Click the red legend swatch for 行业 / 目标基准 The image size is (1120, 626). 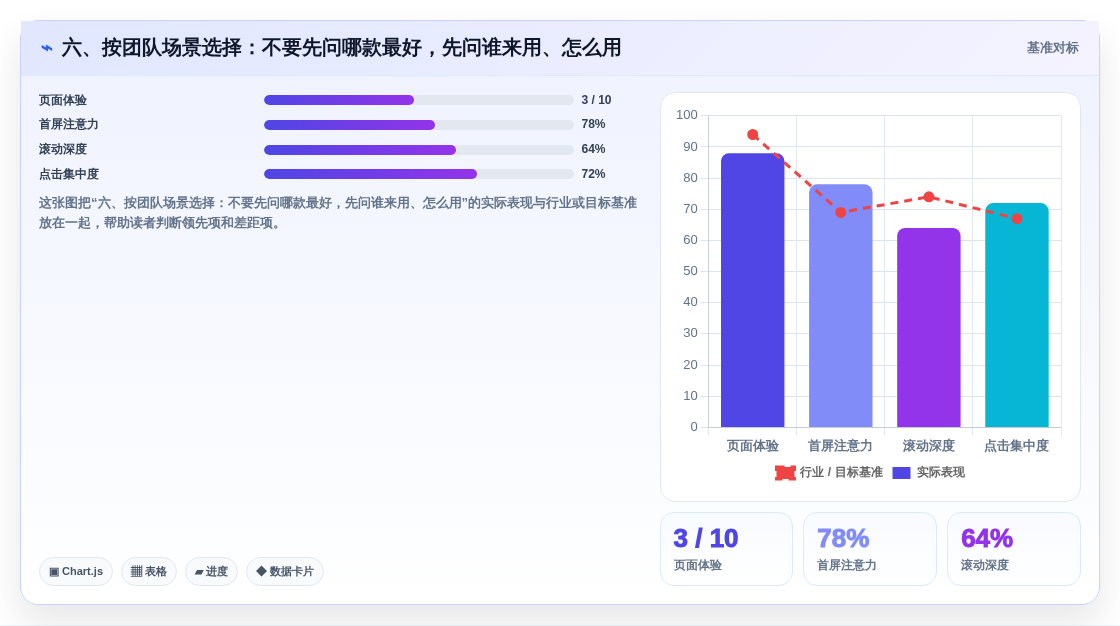point(785,473)
